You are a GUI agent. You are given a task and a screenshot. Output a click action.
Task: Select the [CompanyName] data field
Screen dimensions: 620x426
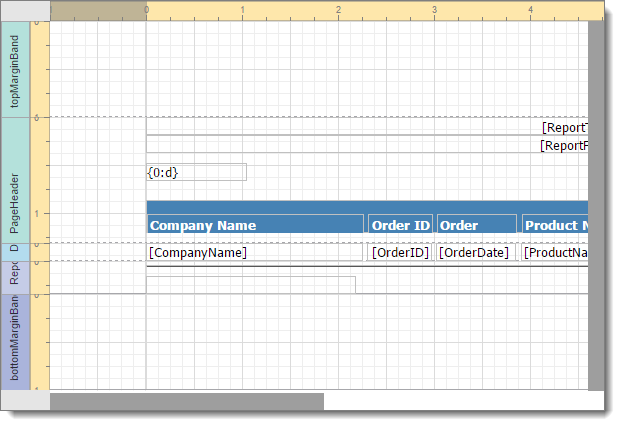coord(255,252)
